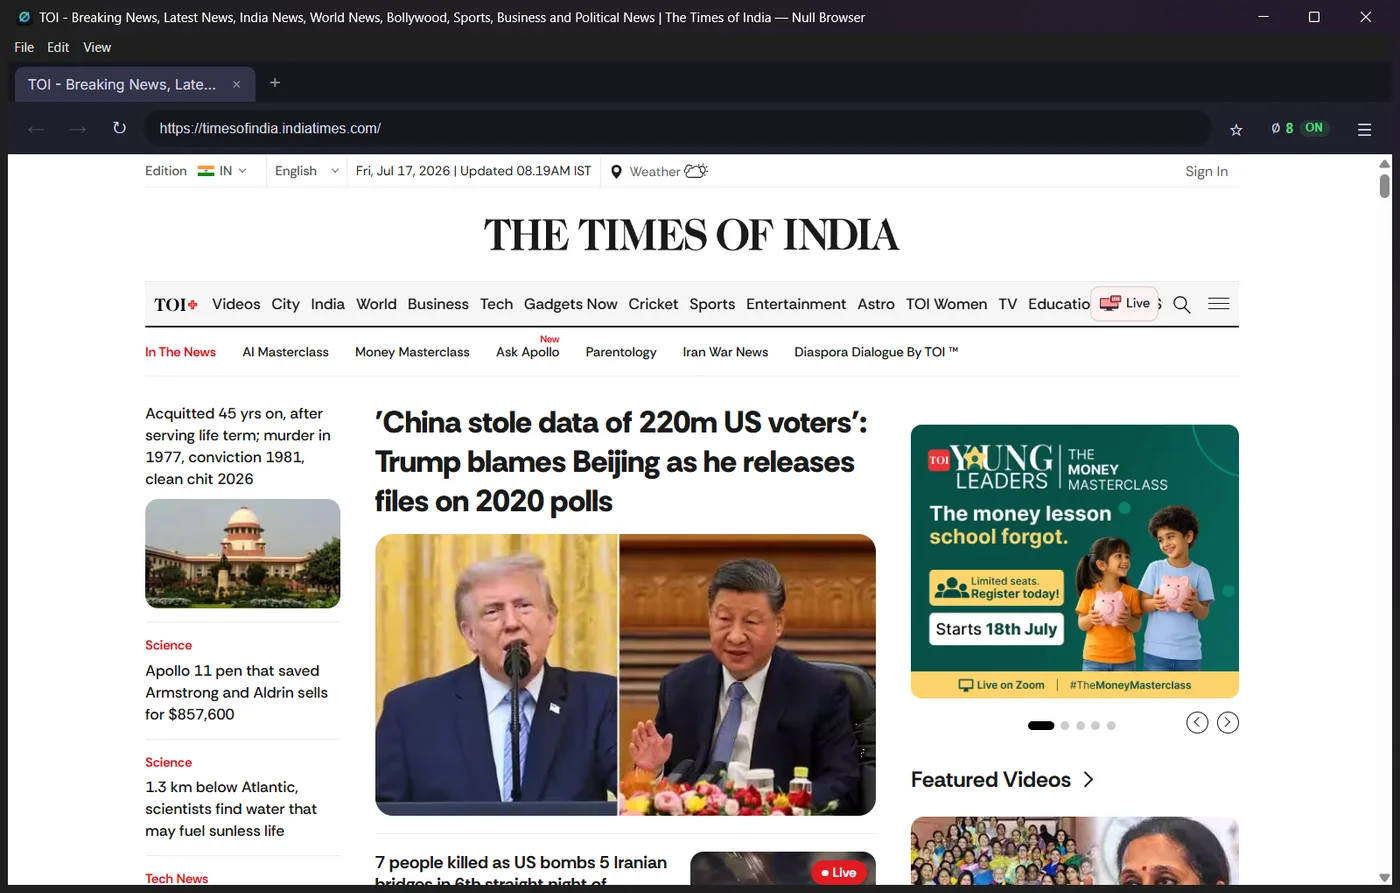Close the TOI browser tab
The height and width of the screenshot is (893, 1400).
coord(236,84)
